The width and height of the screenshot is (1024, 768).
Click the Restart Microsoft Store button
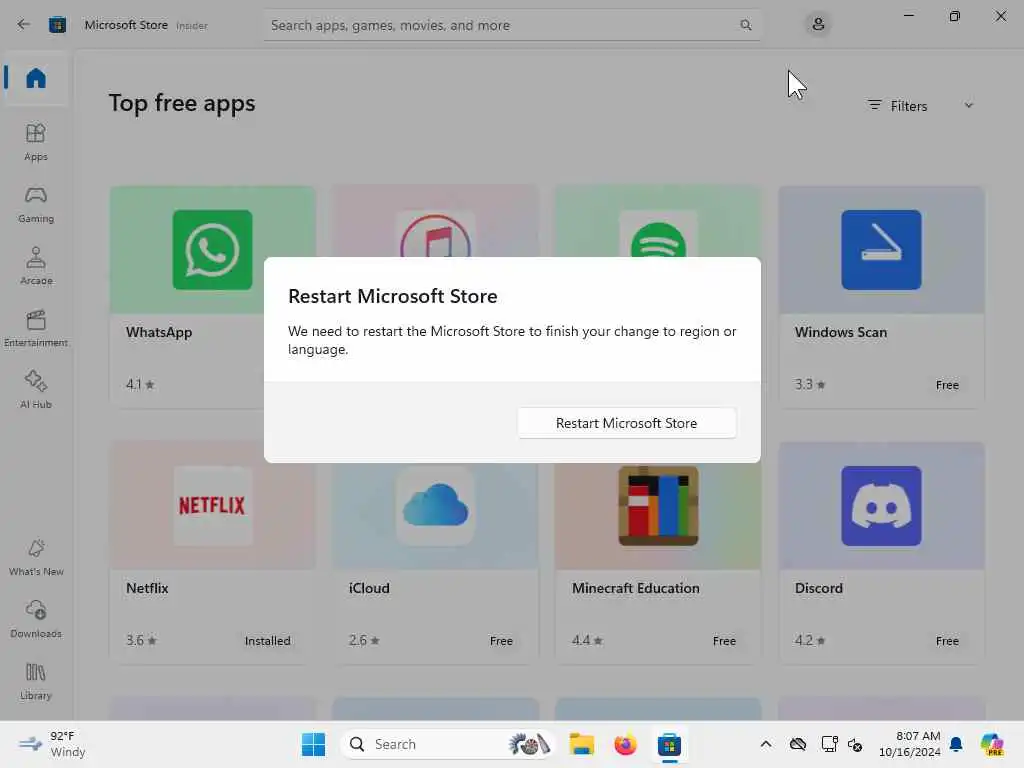coord(626,423)
